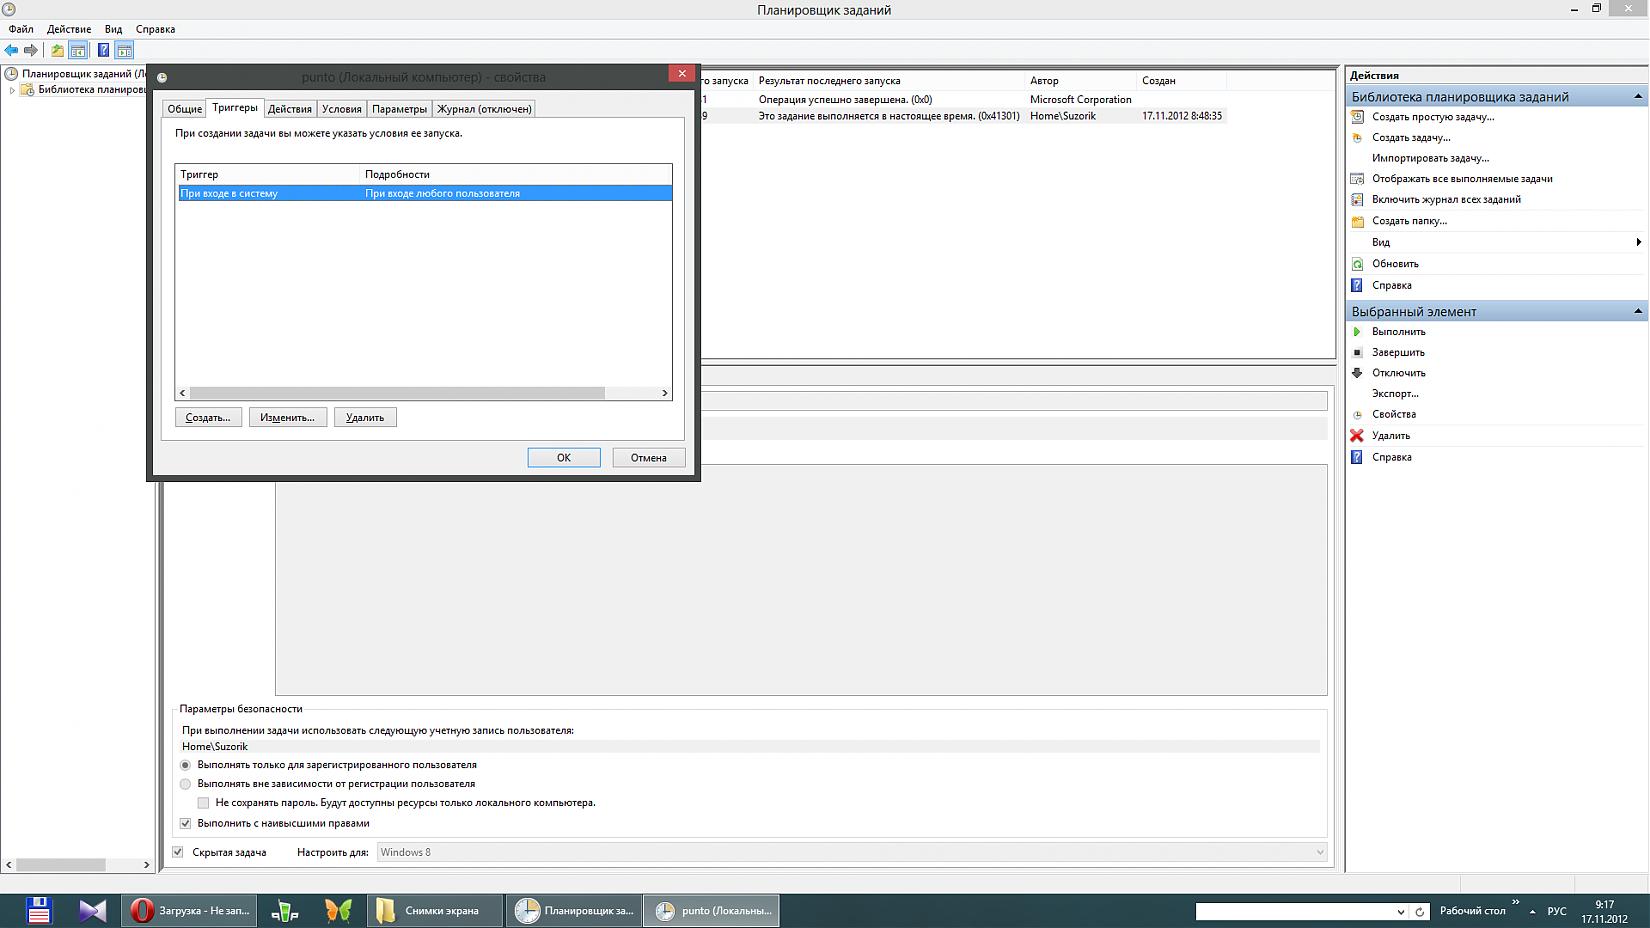Open Свойства in the Actions pane
Image resolution: width=1650 pixels, height=928 pixels.
click(1394, 414)
